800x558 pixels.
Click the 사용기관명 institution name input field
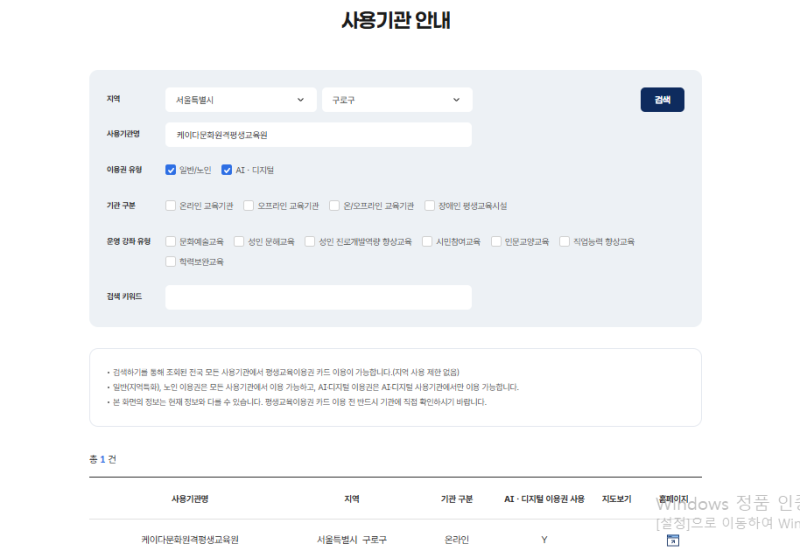pos(318,135)
